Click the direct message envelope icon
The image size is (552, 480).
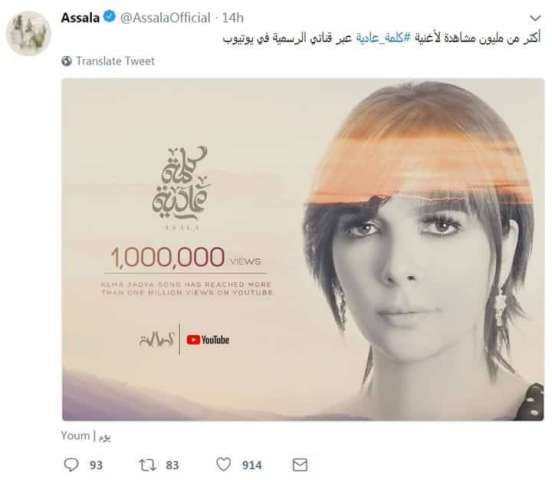(300, 465)
